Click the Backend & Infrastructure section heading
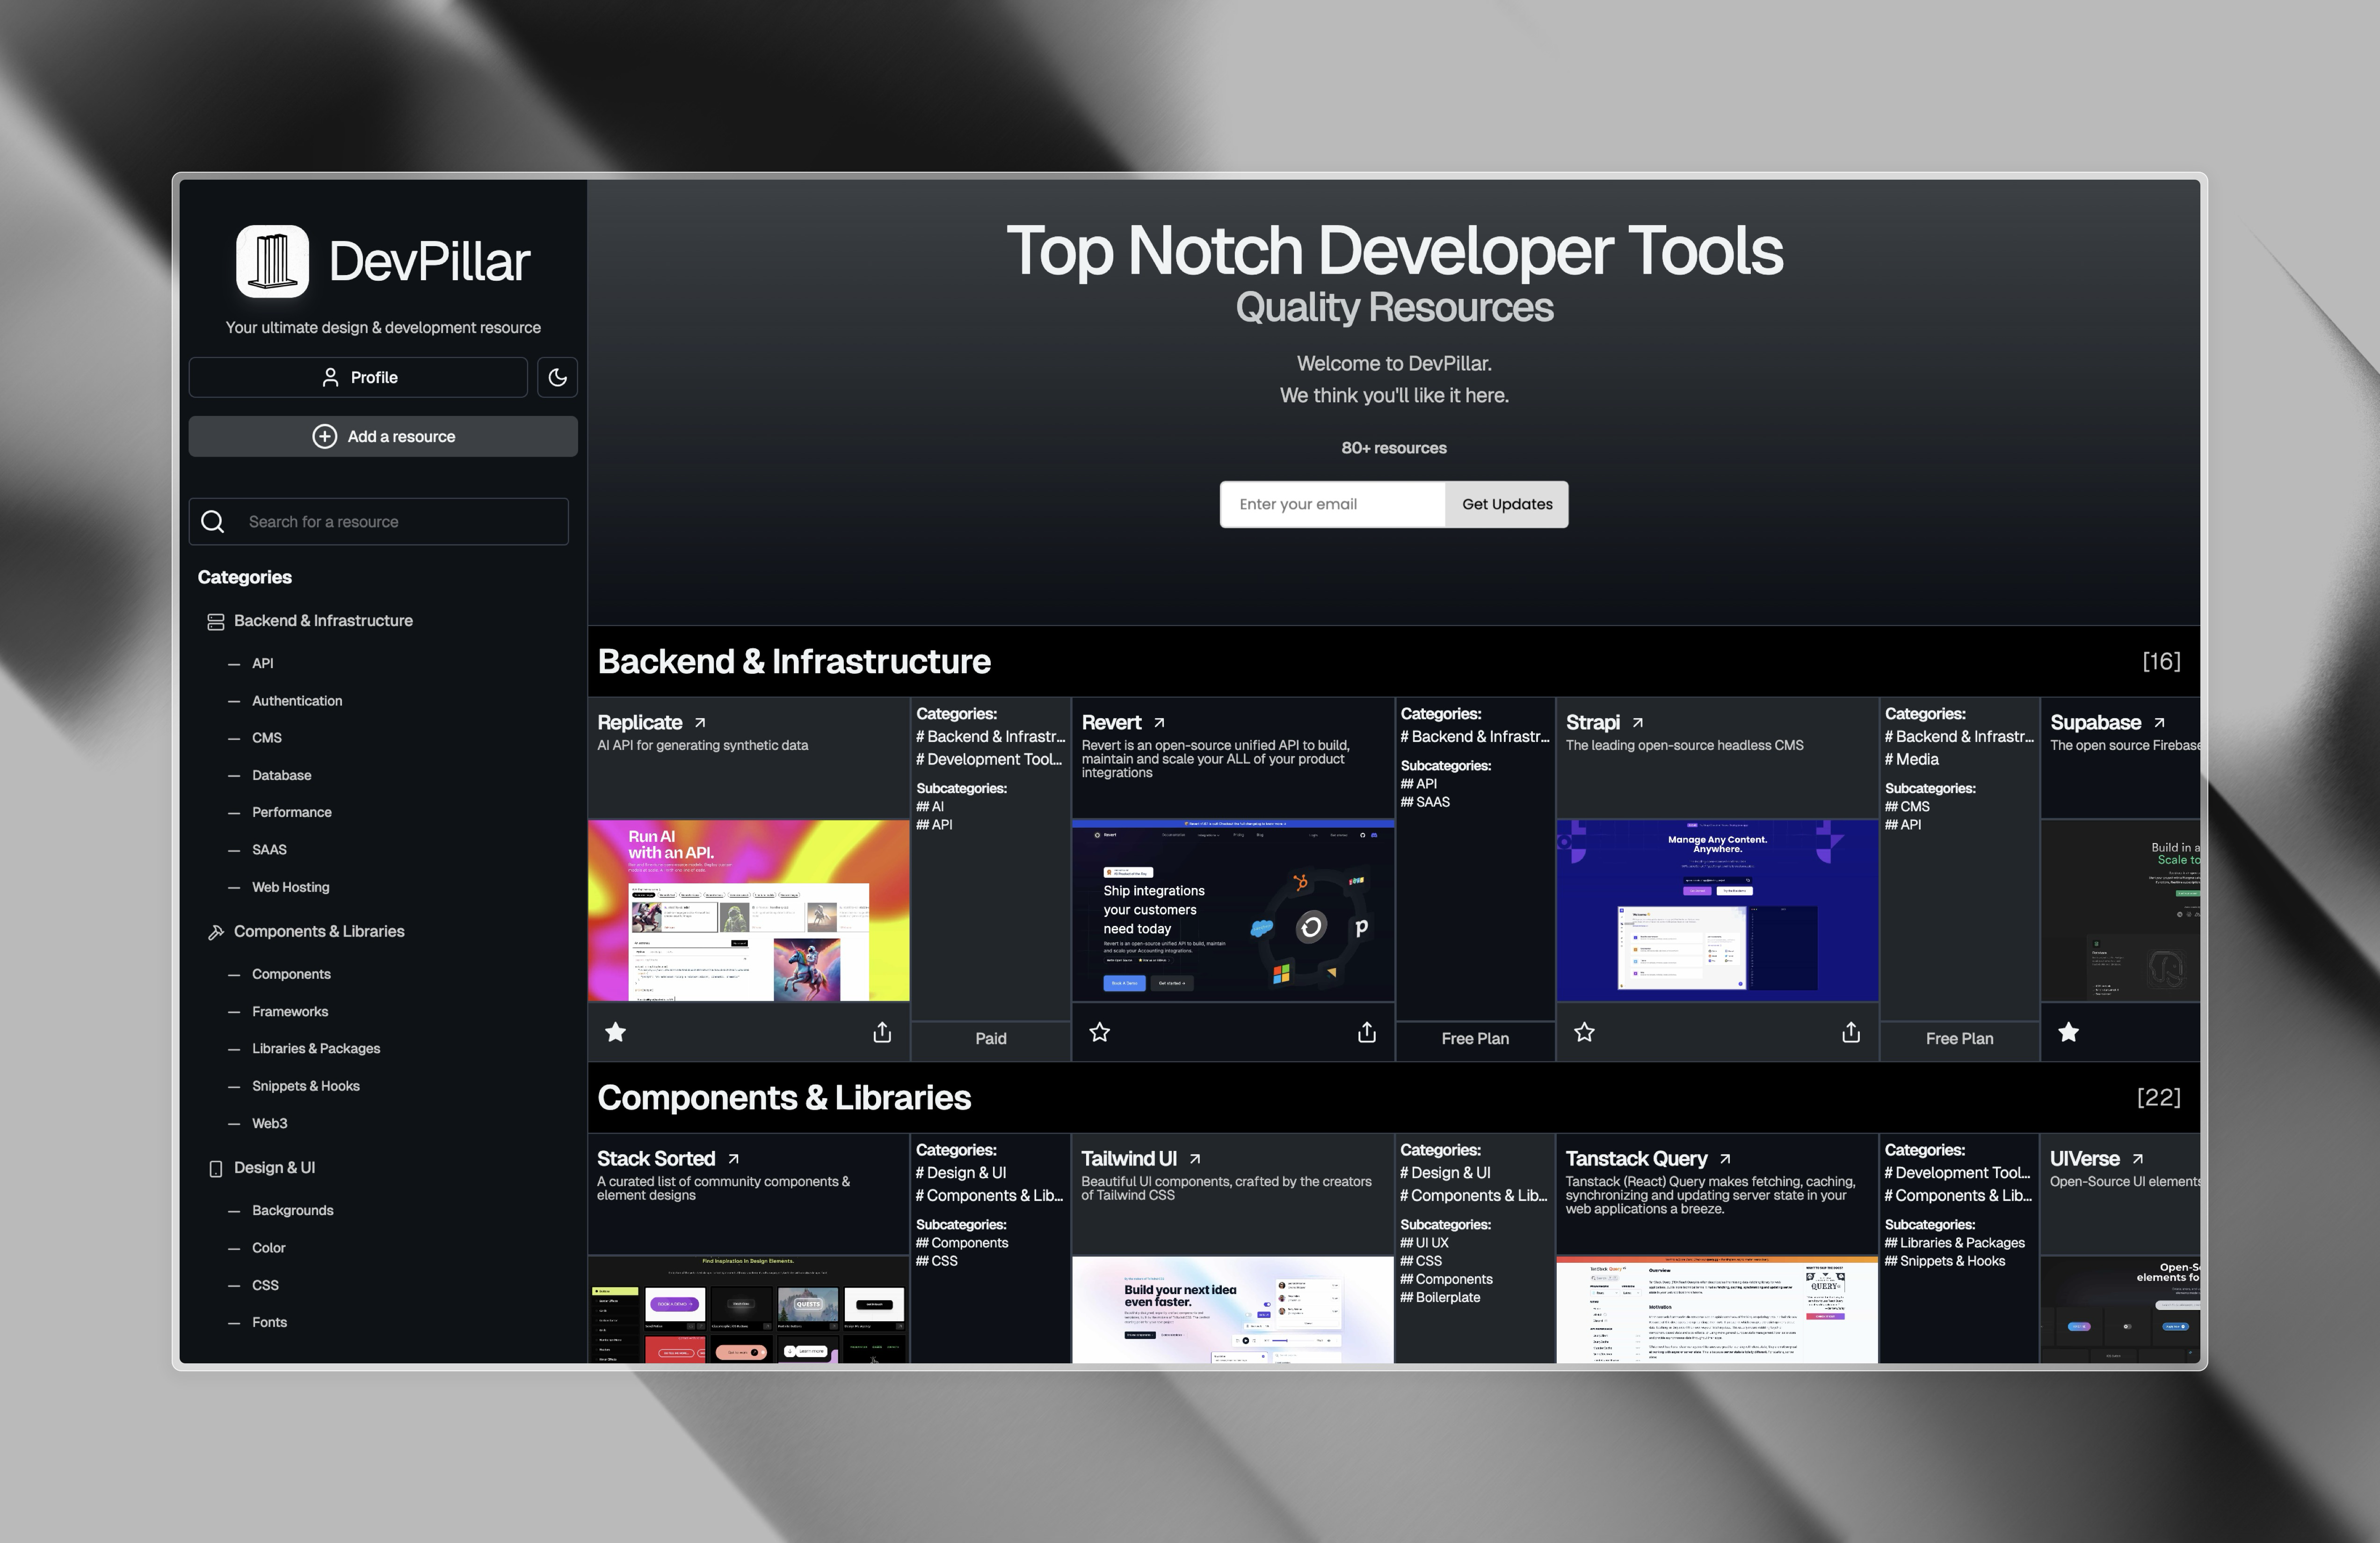 tap(794, 661)
